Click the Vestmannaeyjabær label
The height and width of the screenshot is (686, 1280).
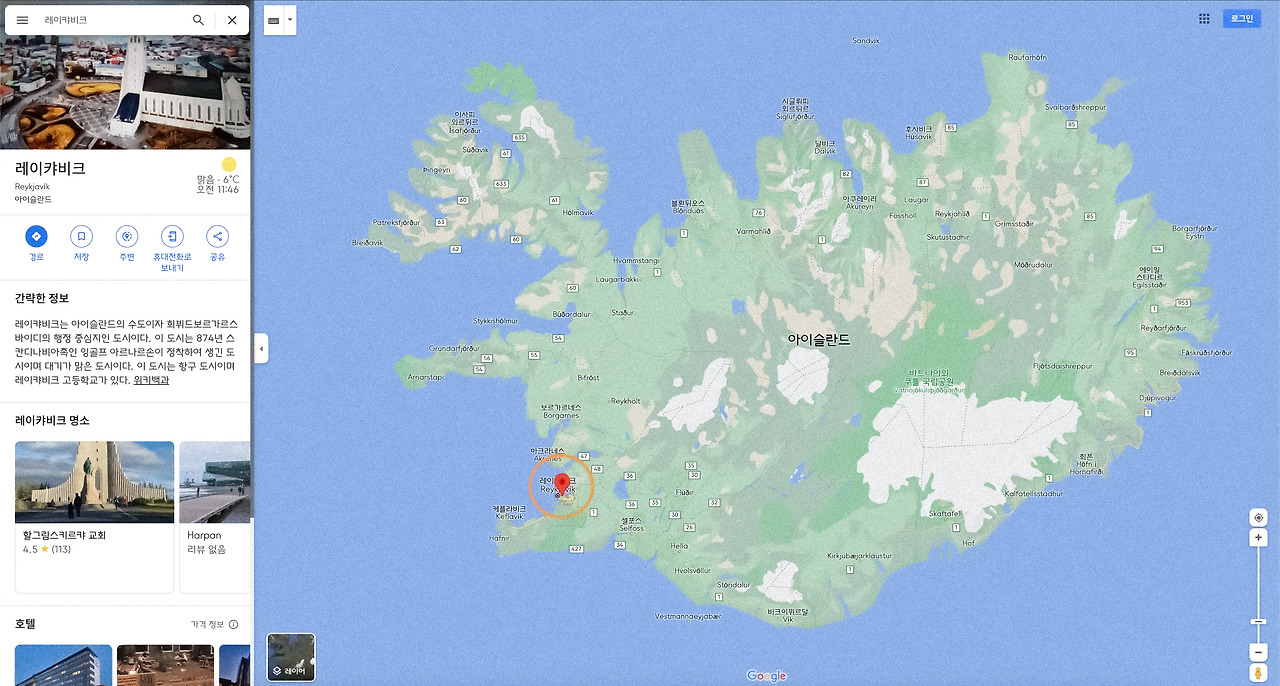[687, 617]
